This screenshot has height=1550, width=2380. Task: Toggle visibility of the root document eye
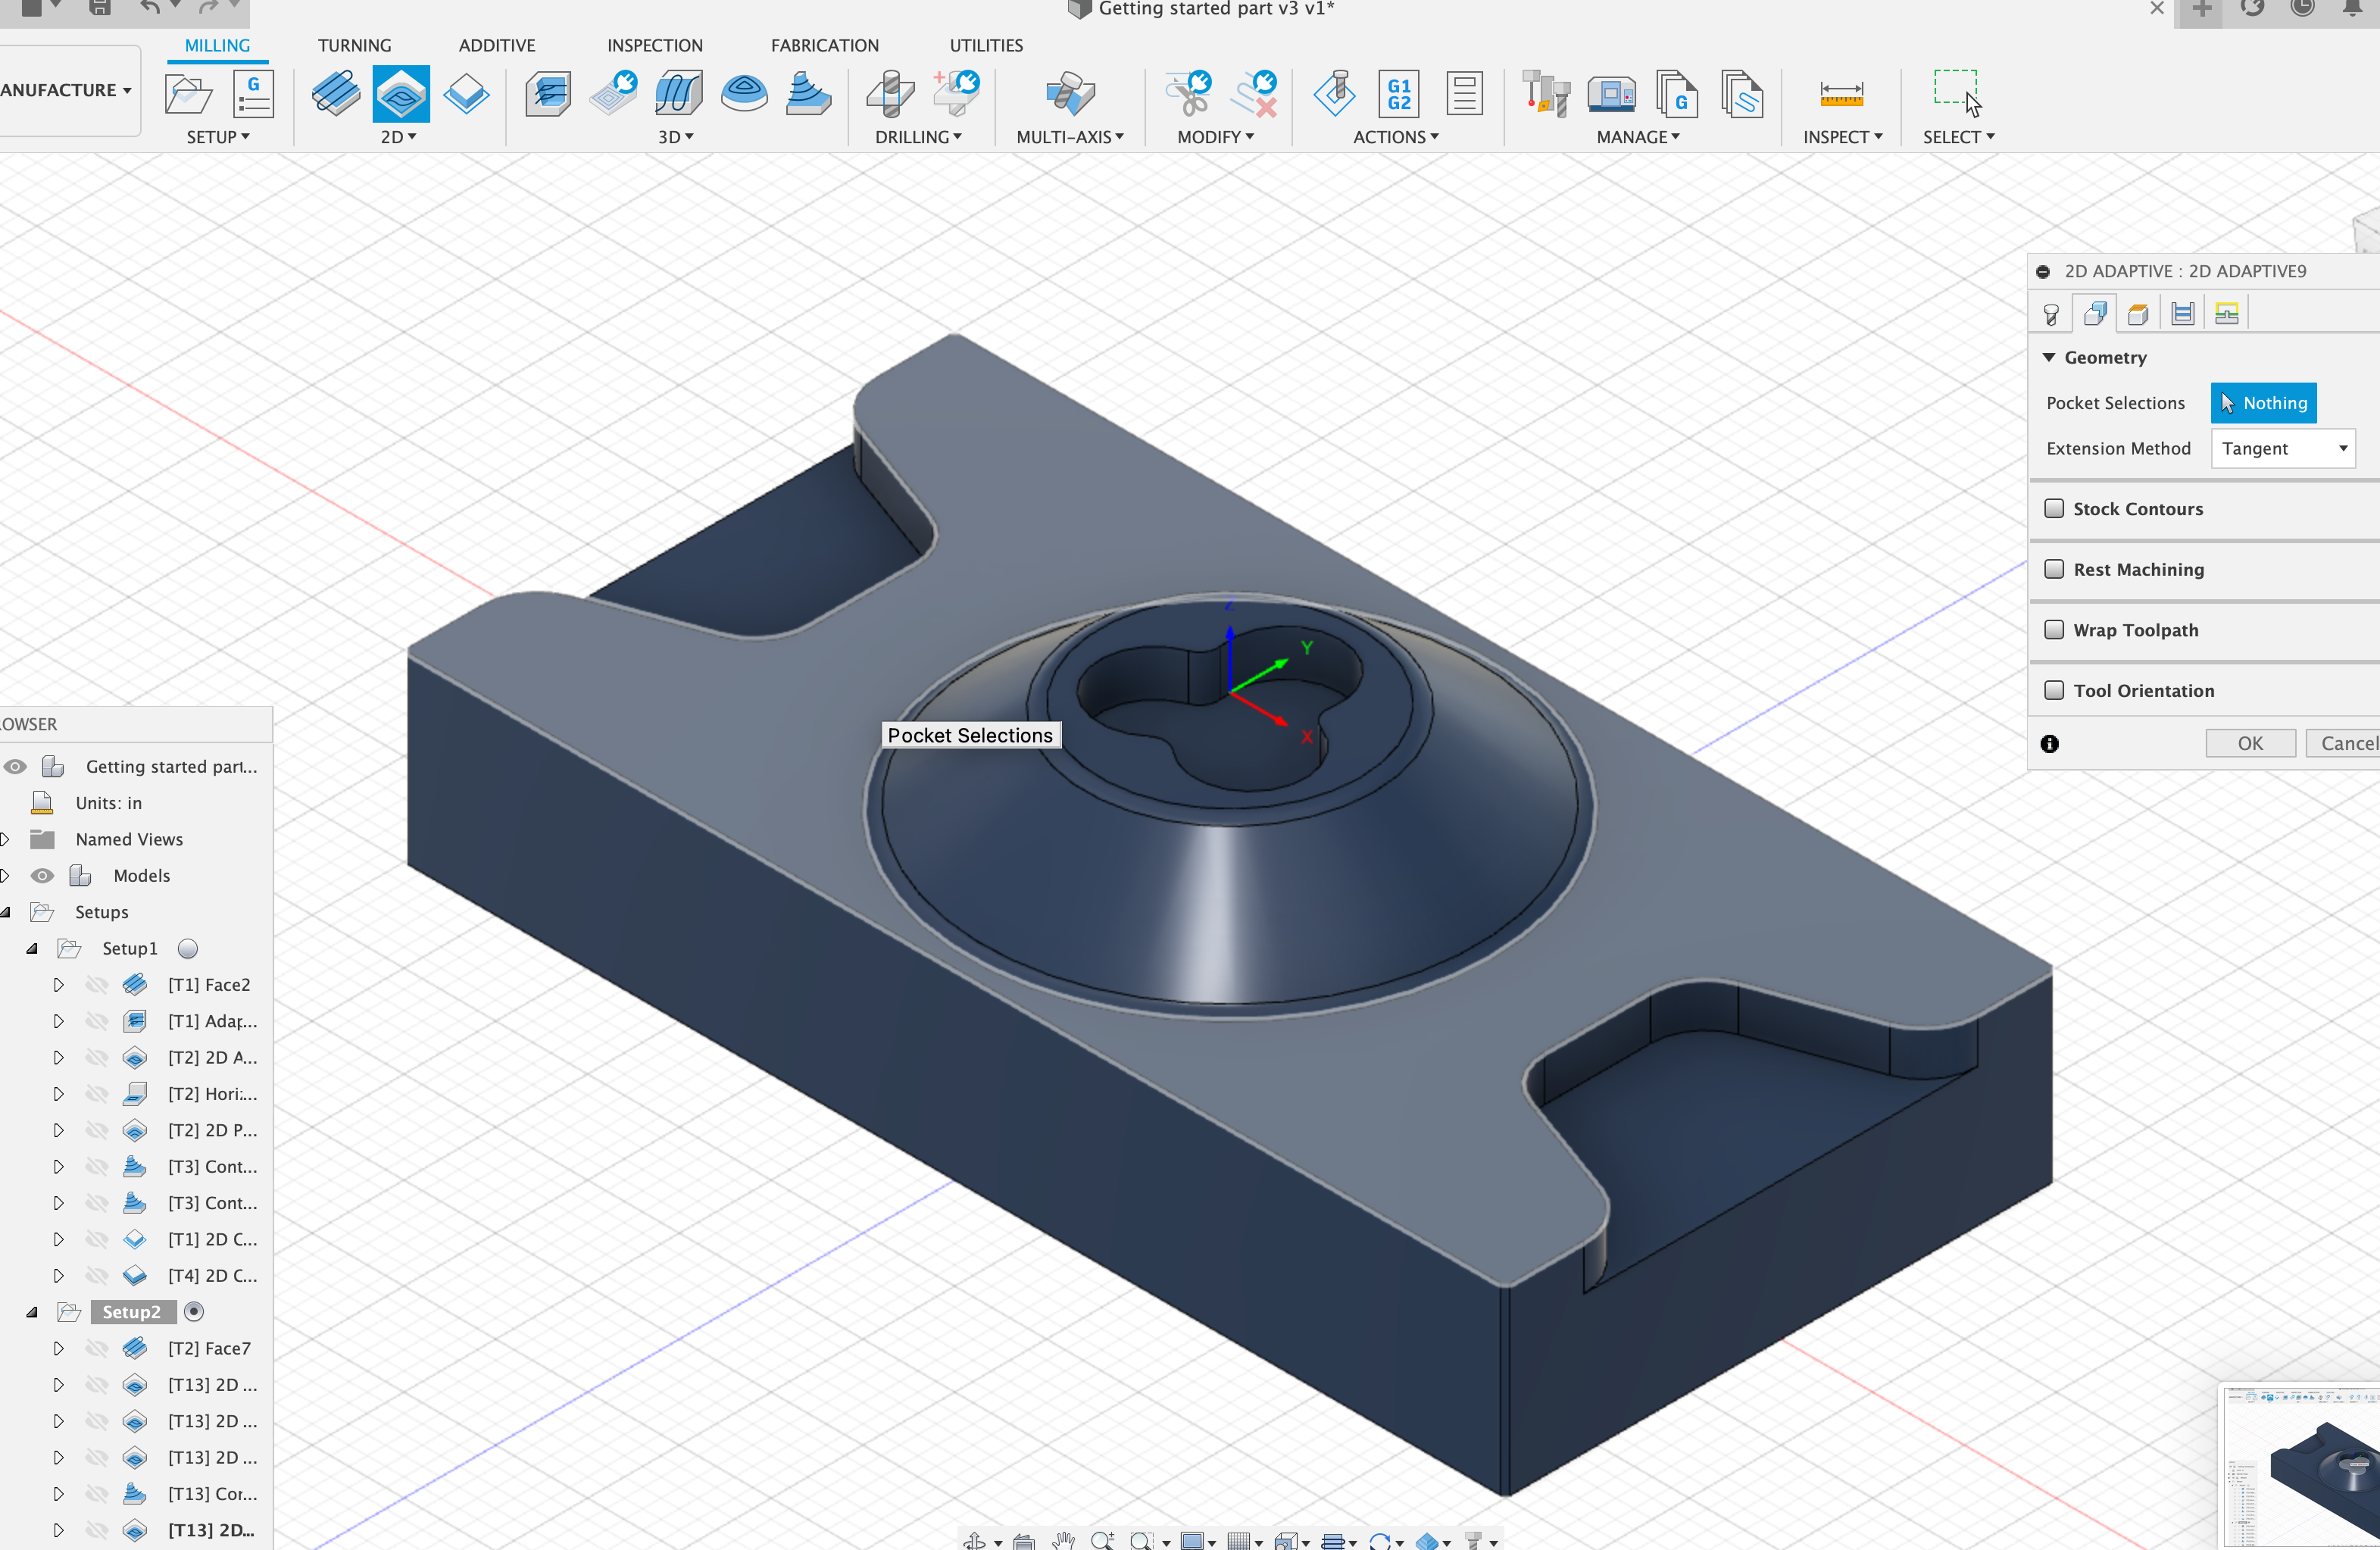click(15, 767)
